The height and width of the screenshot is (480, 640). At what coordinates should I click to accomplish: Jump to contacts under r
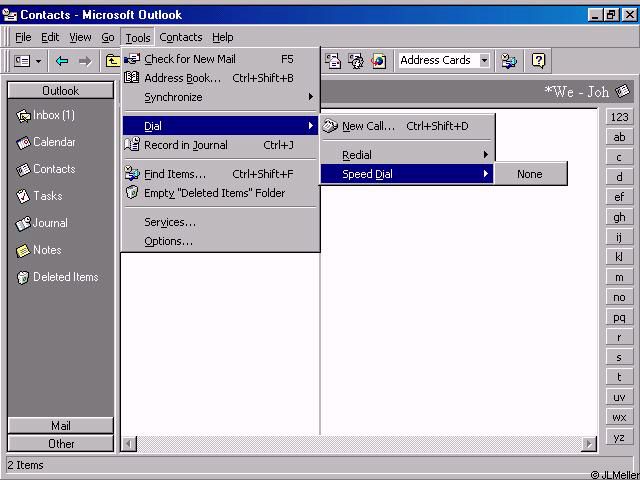tap(619, 337)
